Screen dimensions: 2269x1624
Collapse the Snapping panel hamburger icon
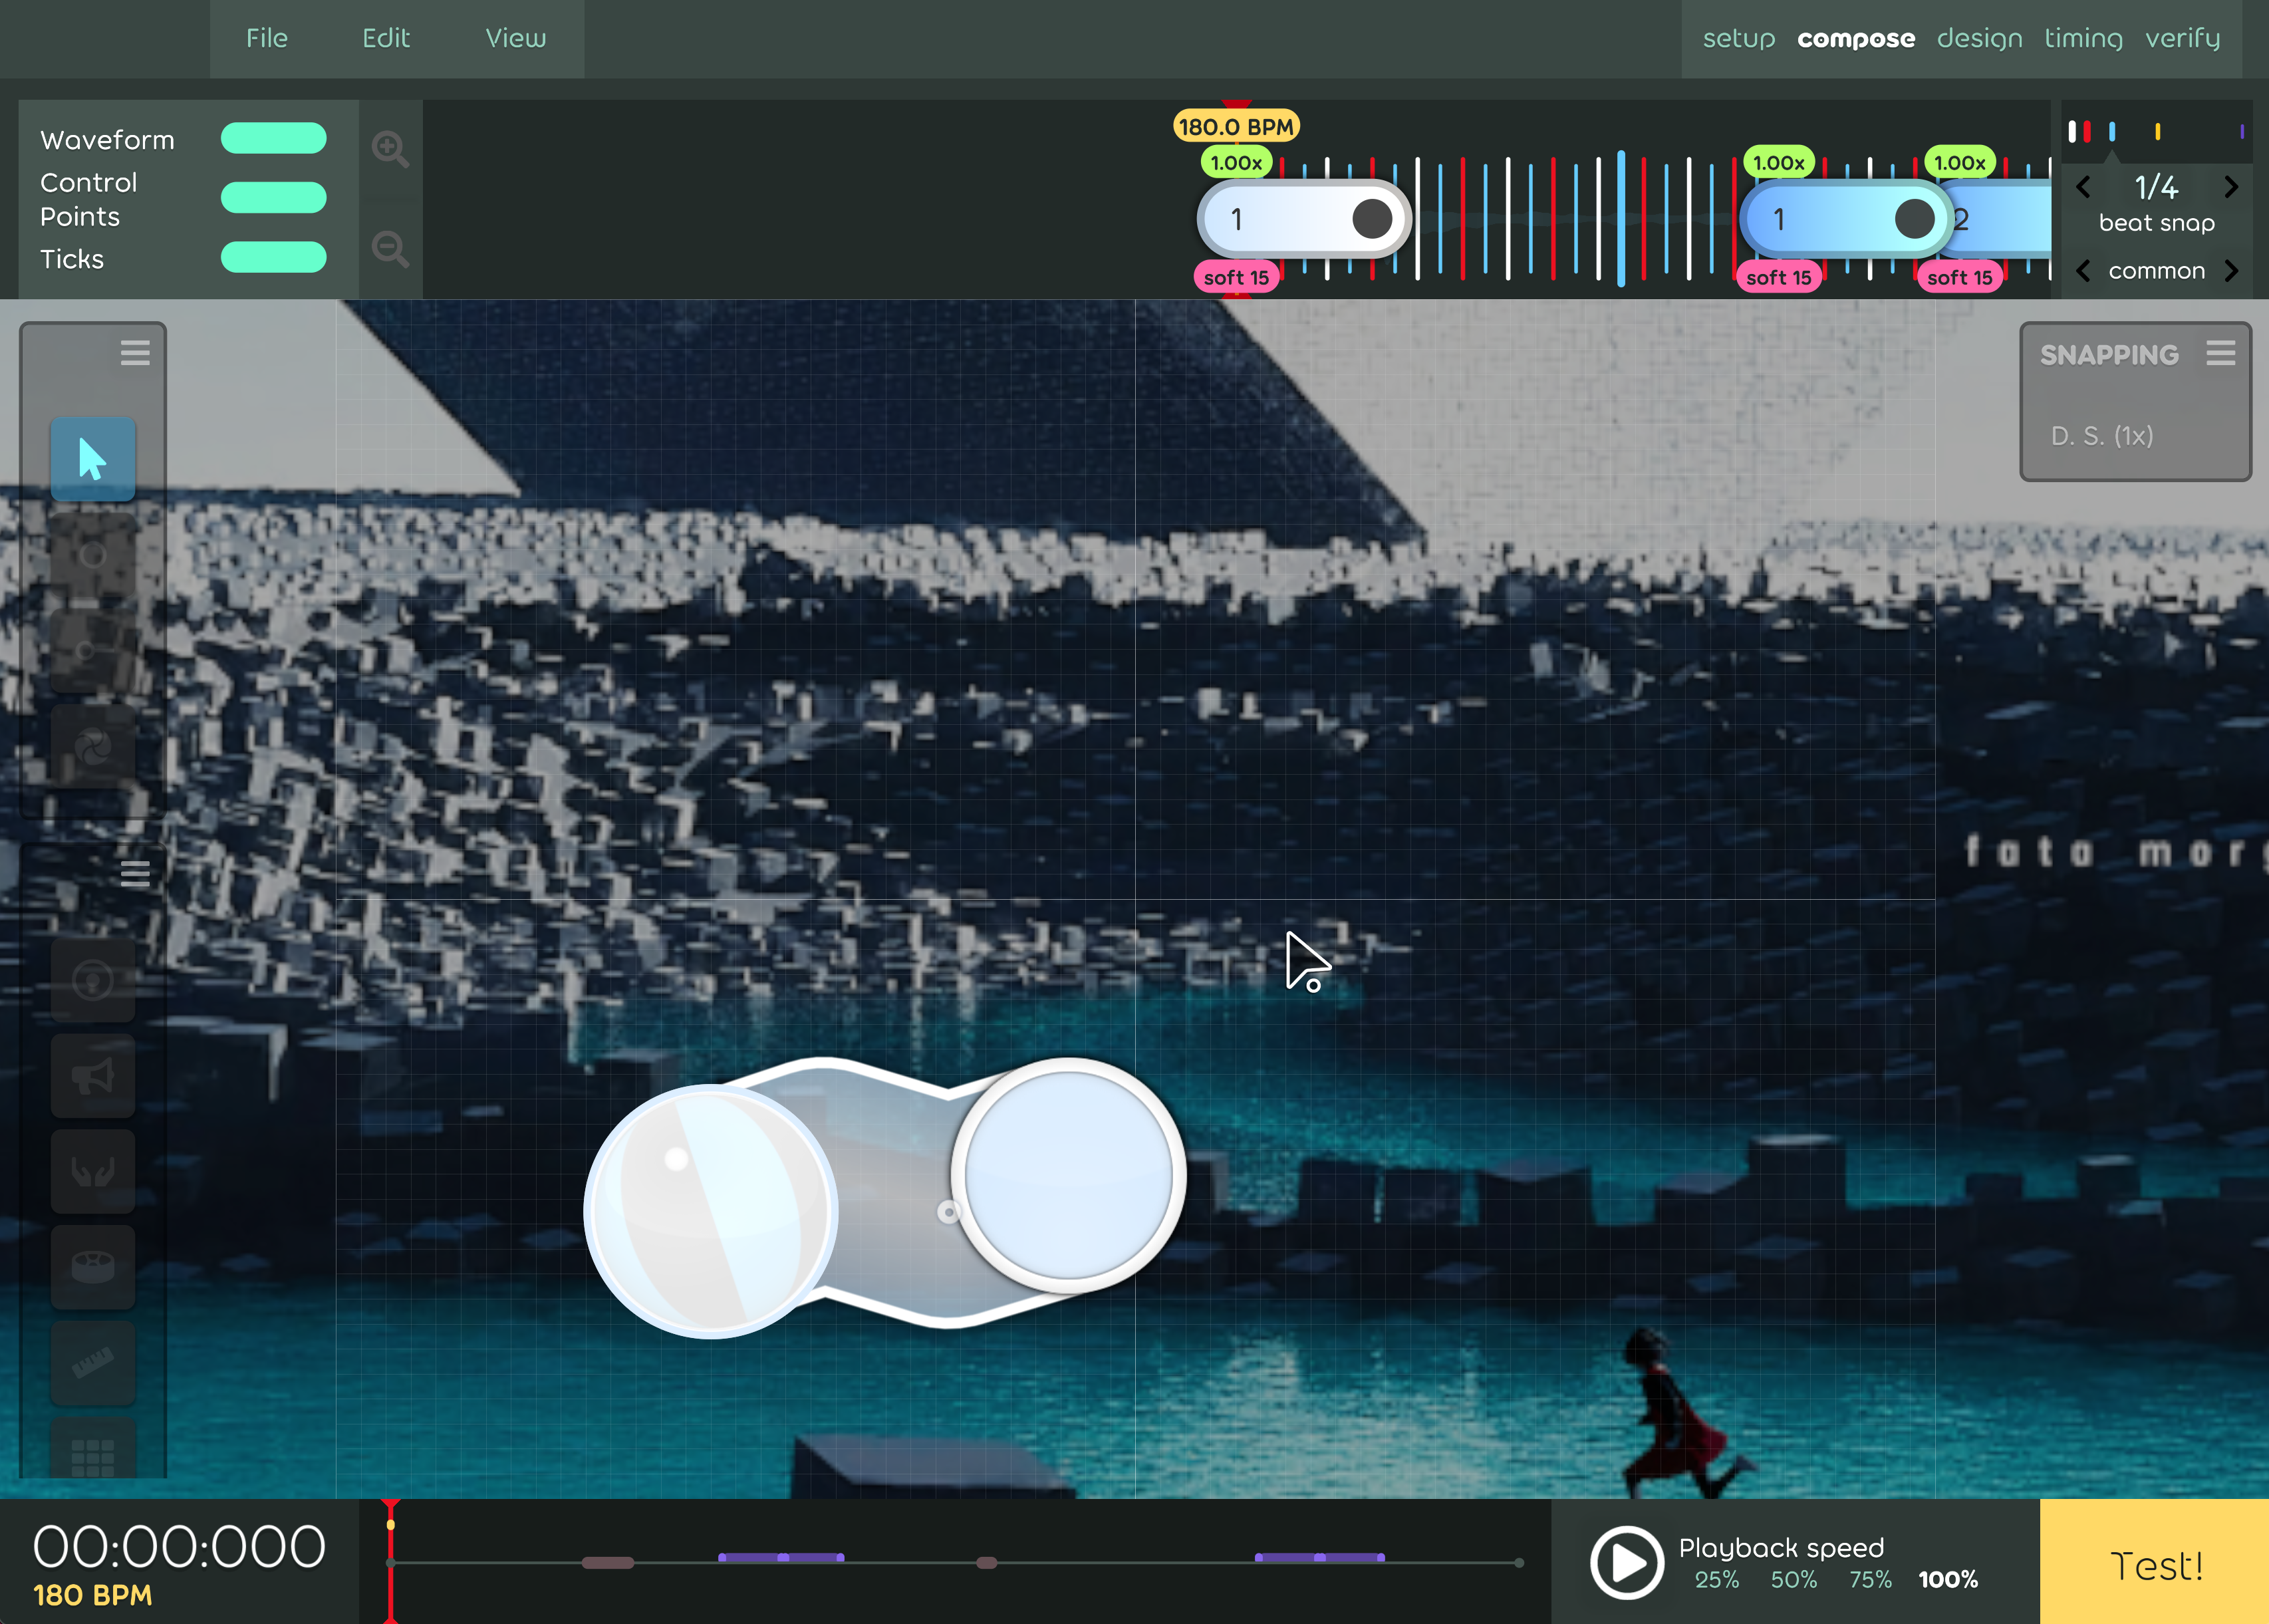click(2221, 353)
